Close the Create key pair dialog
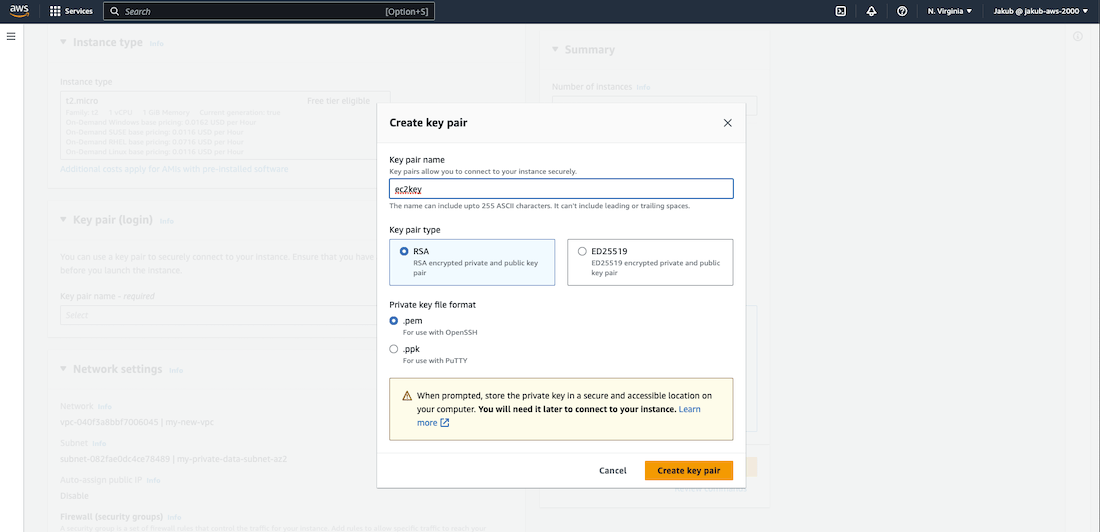This screenshot has width=1100, height=532. [727, 123]
